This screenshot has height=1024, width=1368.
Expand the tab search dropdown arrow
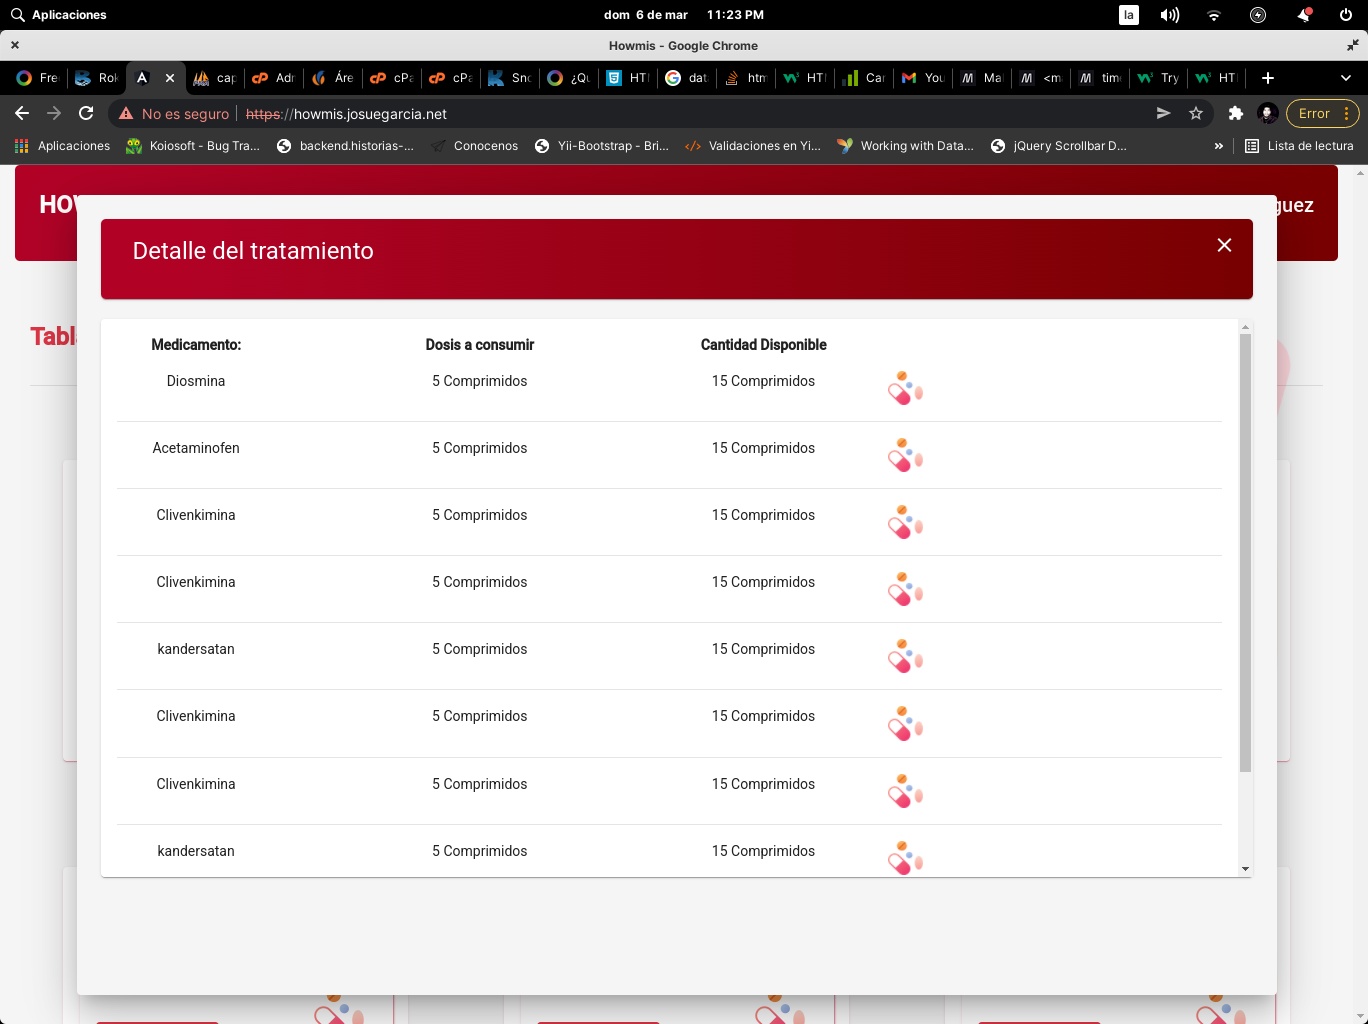(1346, 78)
